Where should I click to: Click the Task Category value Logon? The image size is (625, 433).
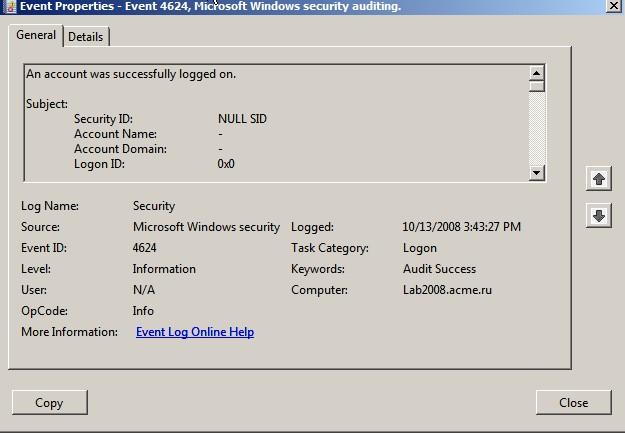[420, 248]
